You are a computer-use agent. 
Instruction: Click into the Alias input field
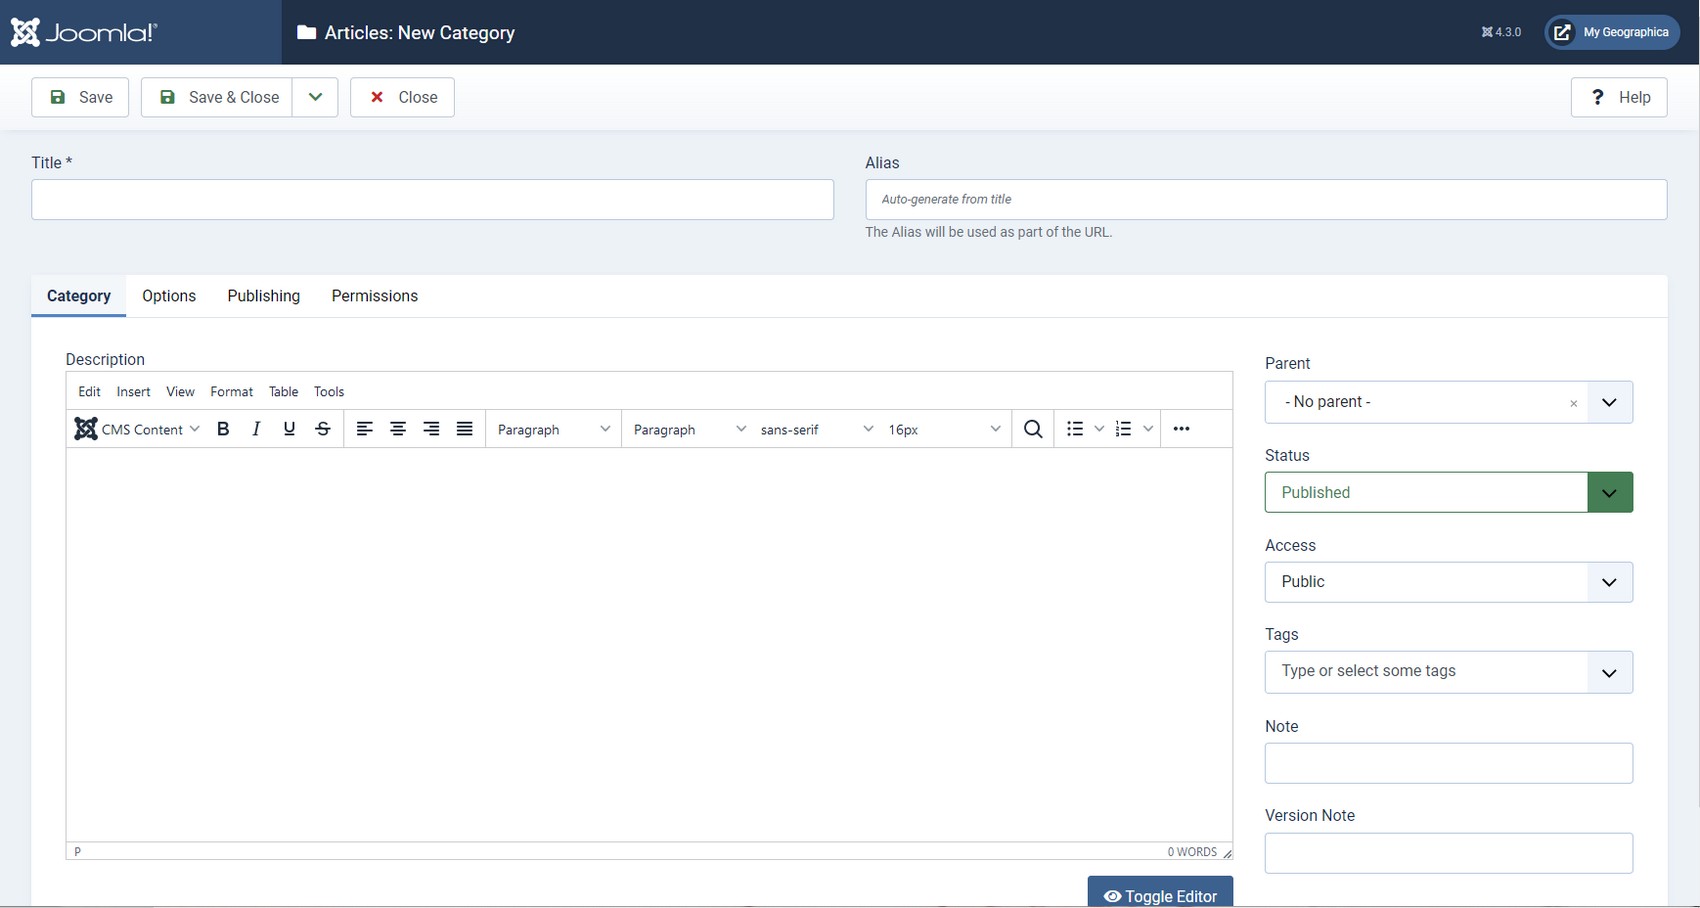(1266, 200)
